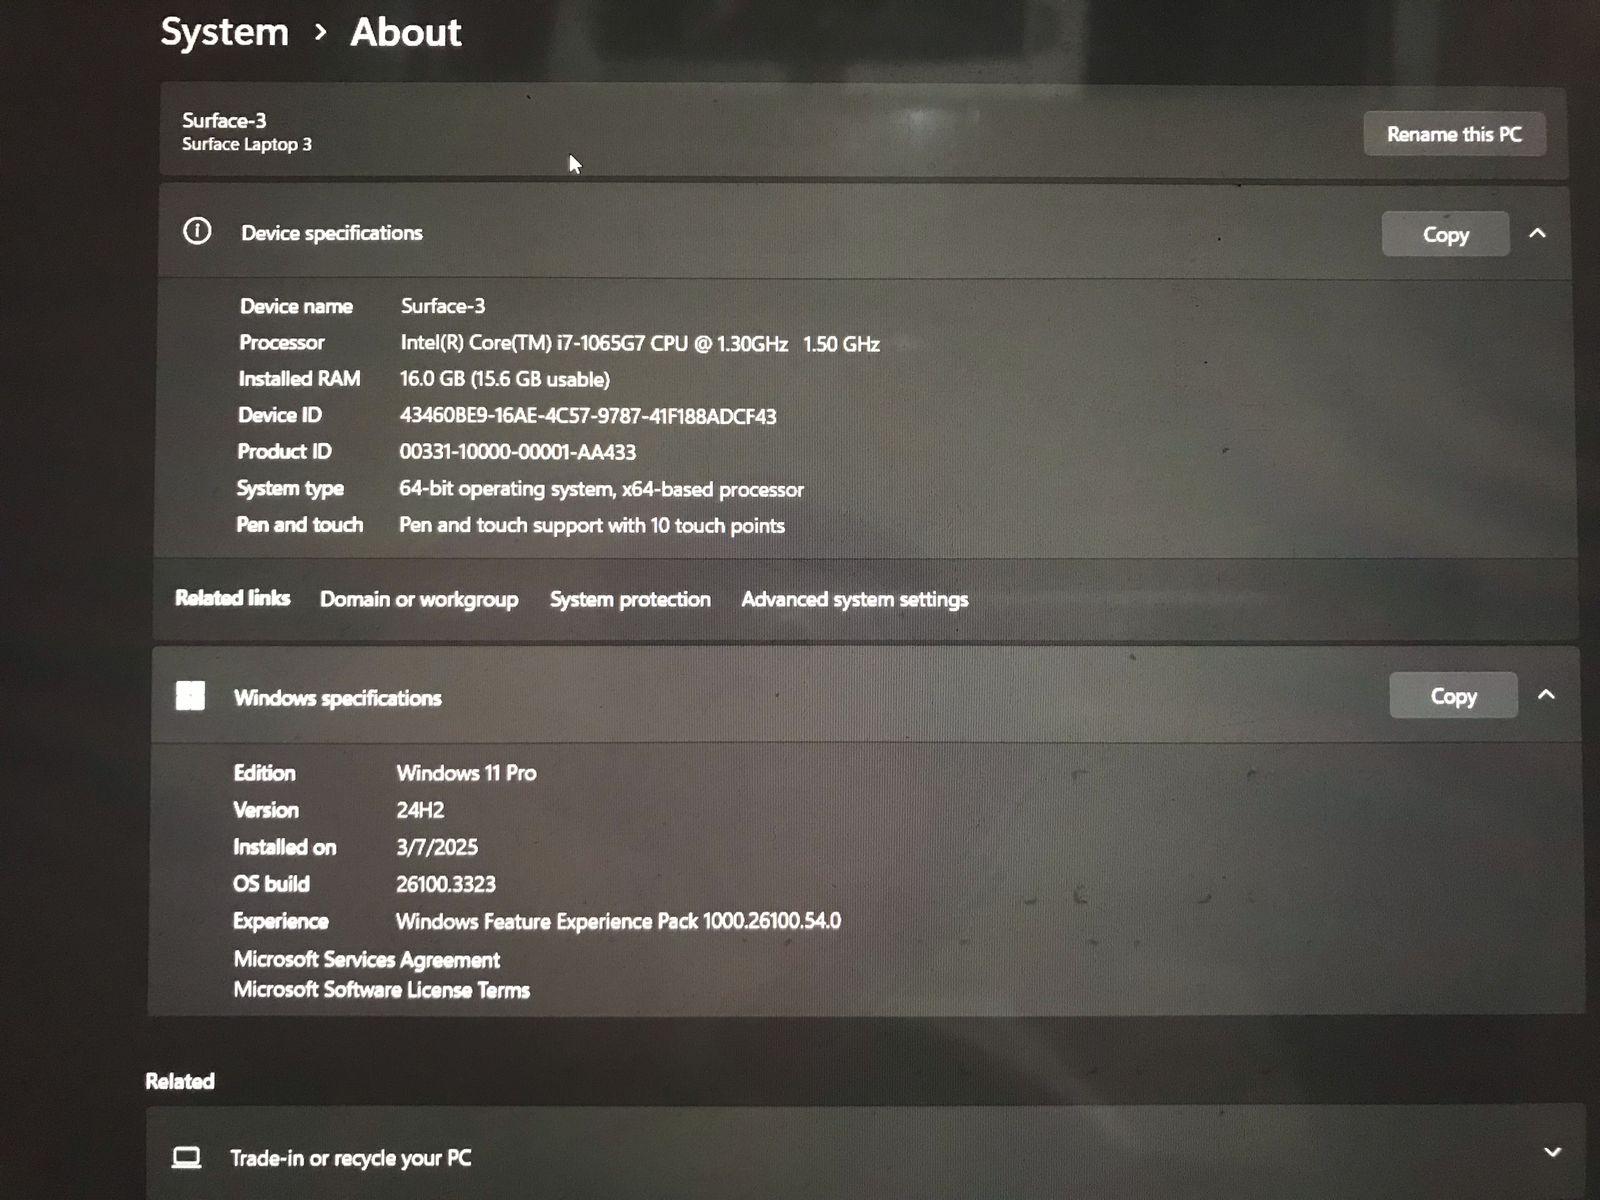
Task: Copy the Device specifications
Action: point(1445,234)
